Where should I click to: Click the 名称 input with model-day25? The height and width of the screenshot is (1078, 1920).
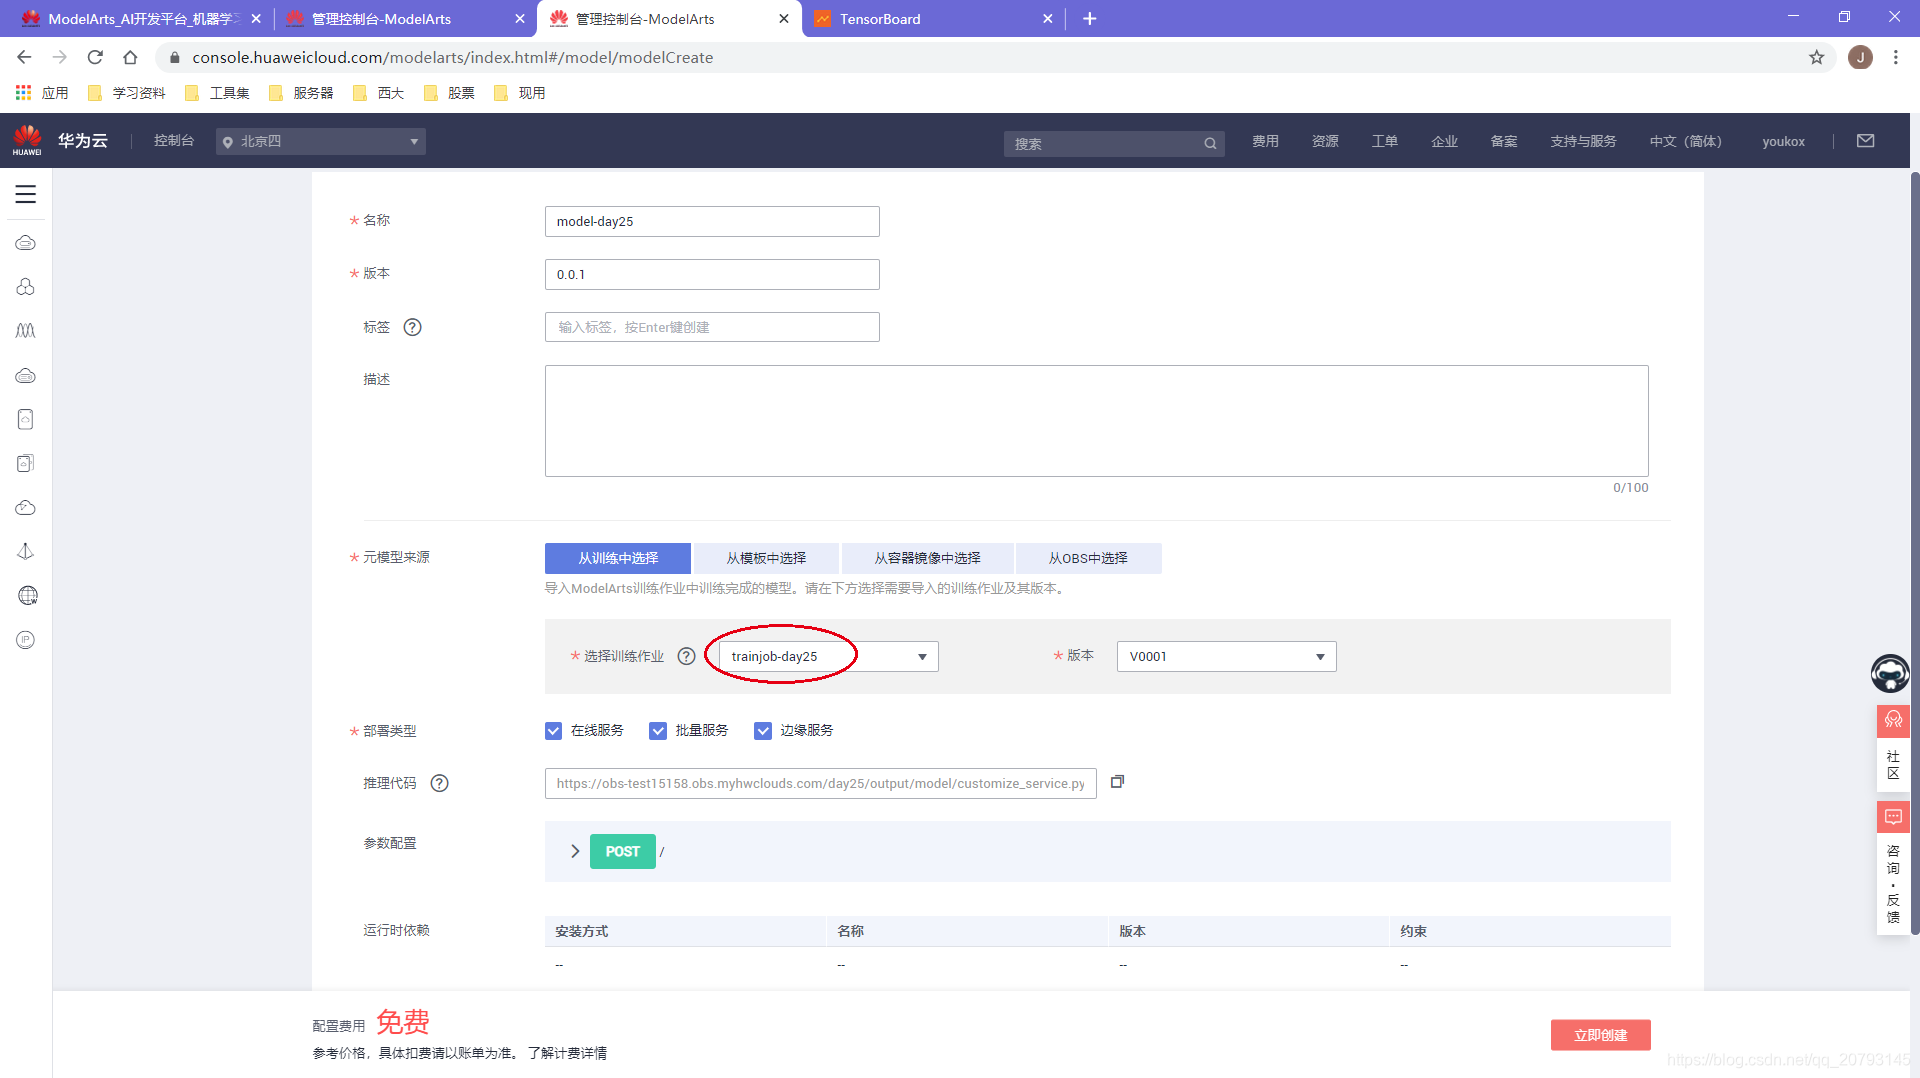[x=712, y=221]
